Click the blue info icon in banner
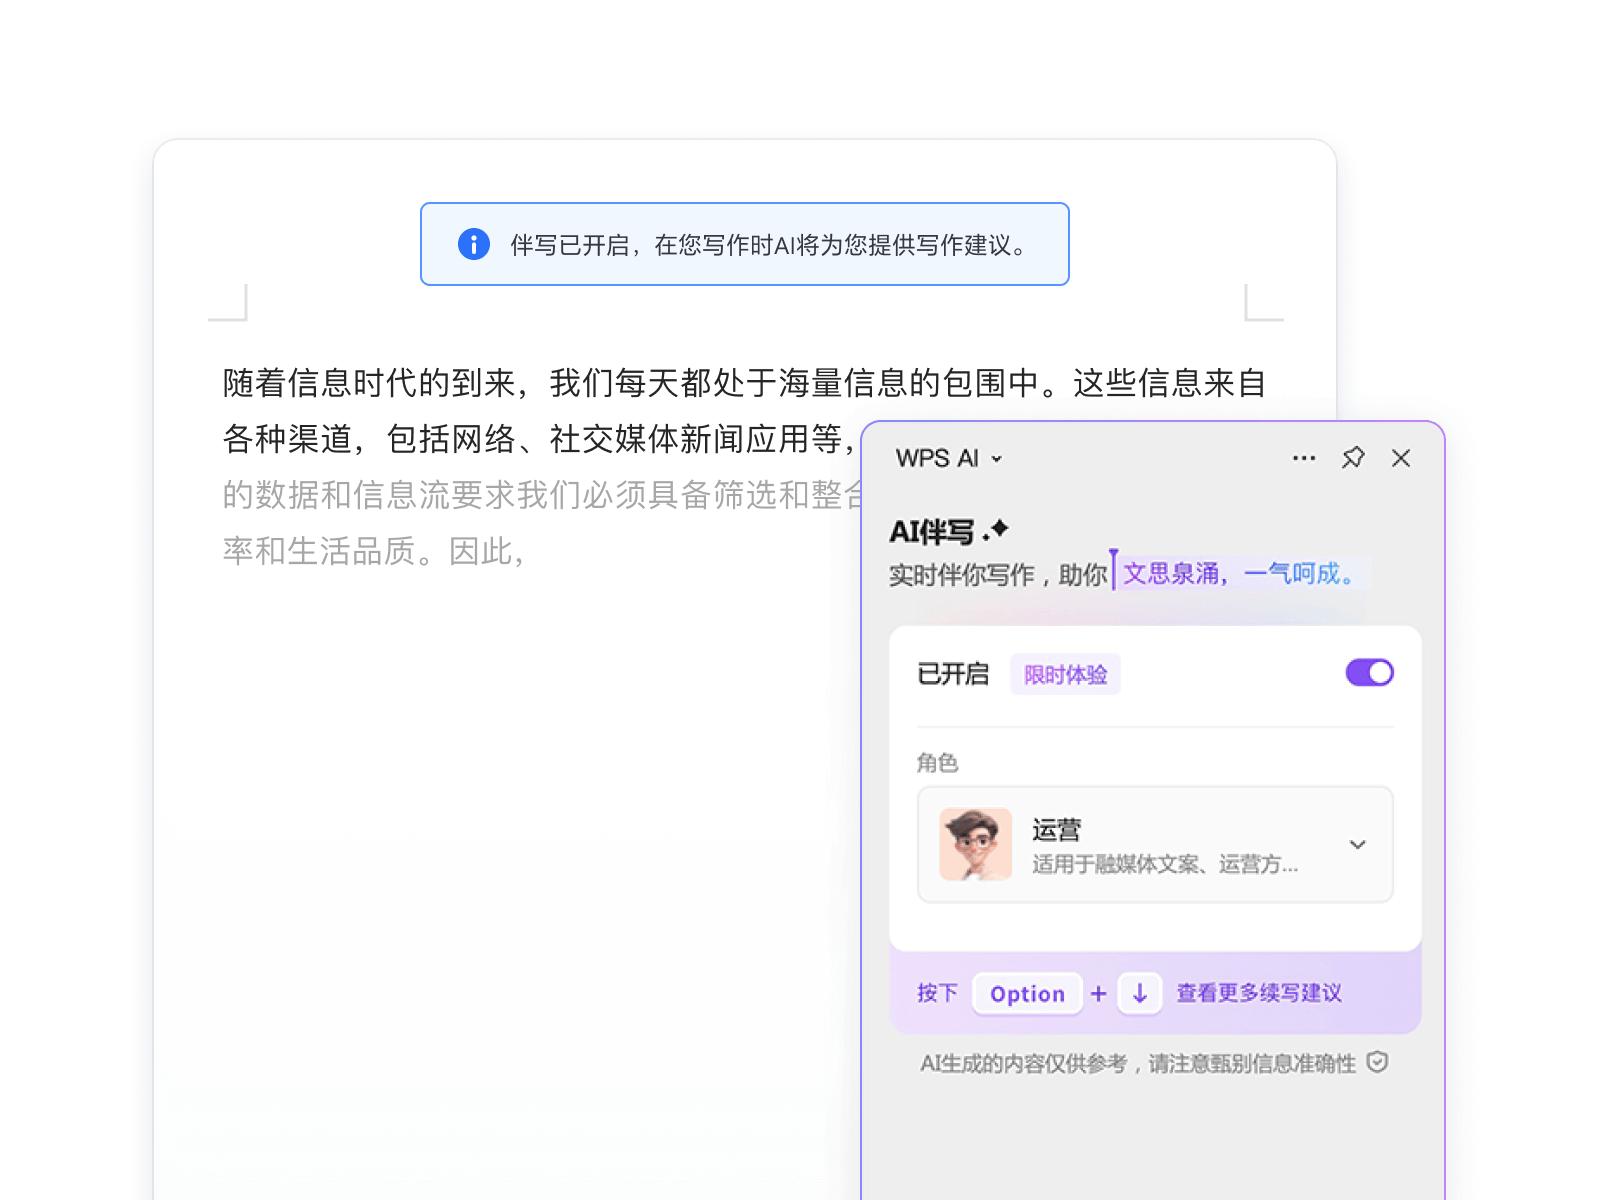Viewport: 1600px width, 1200px height. (473, 244)
